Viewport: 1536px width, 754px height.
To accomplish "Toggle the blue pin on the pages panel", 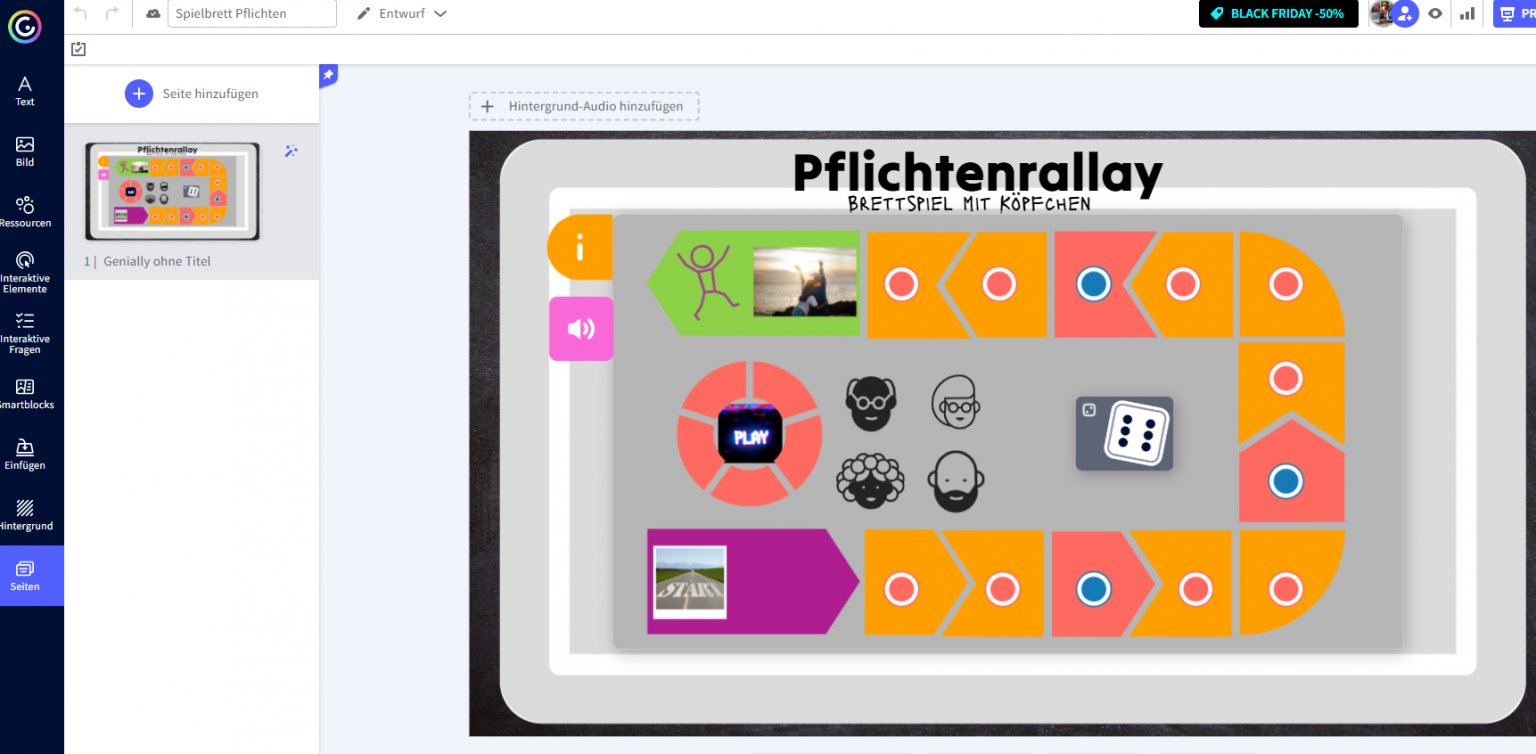I will click(x=328, y=74).
